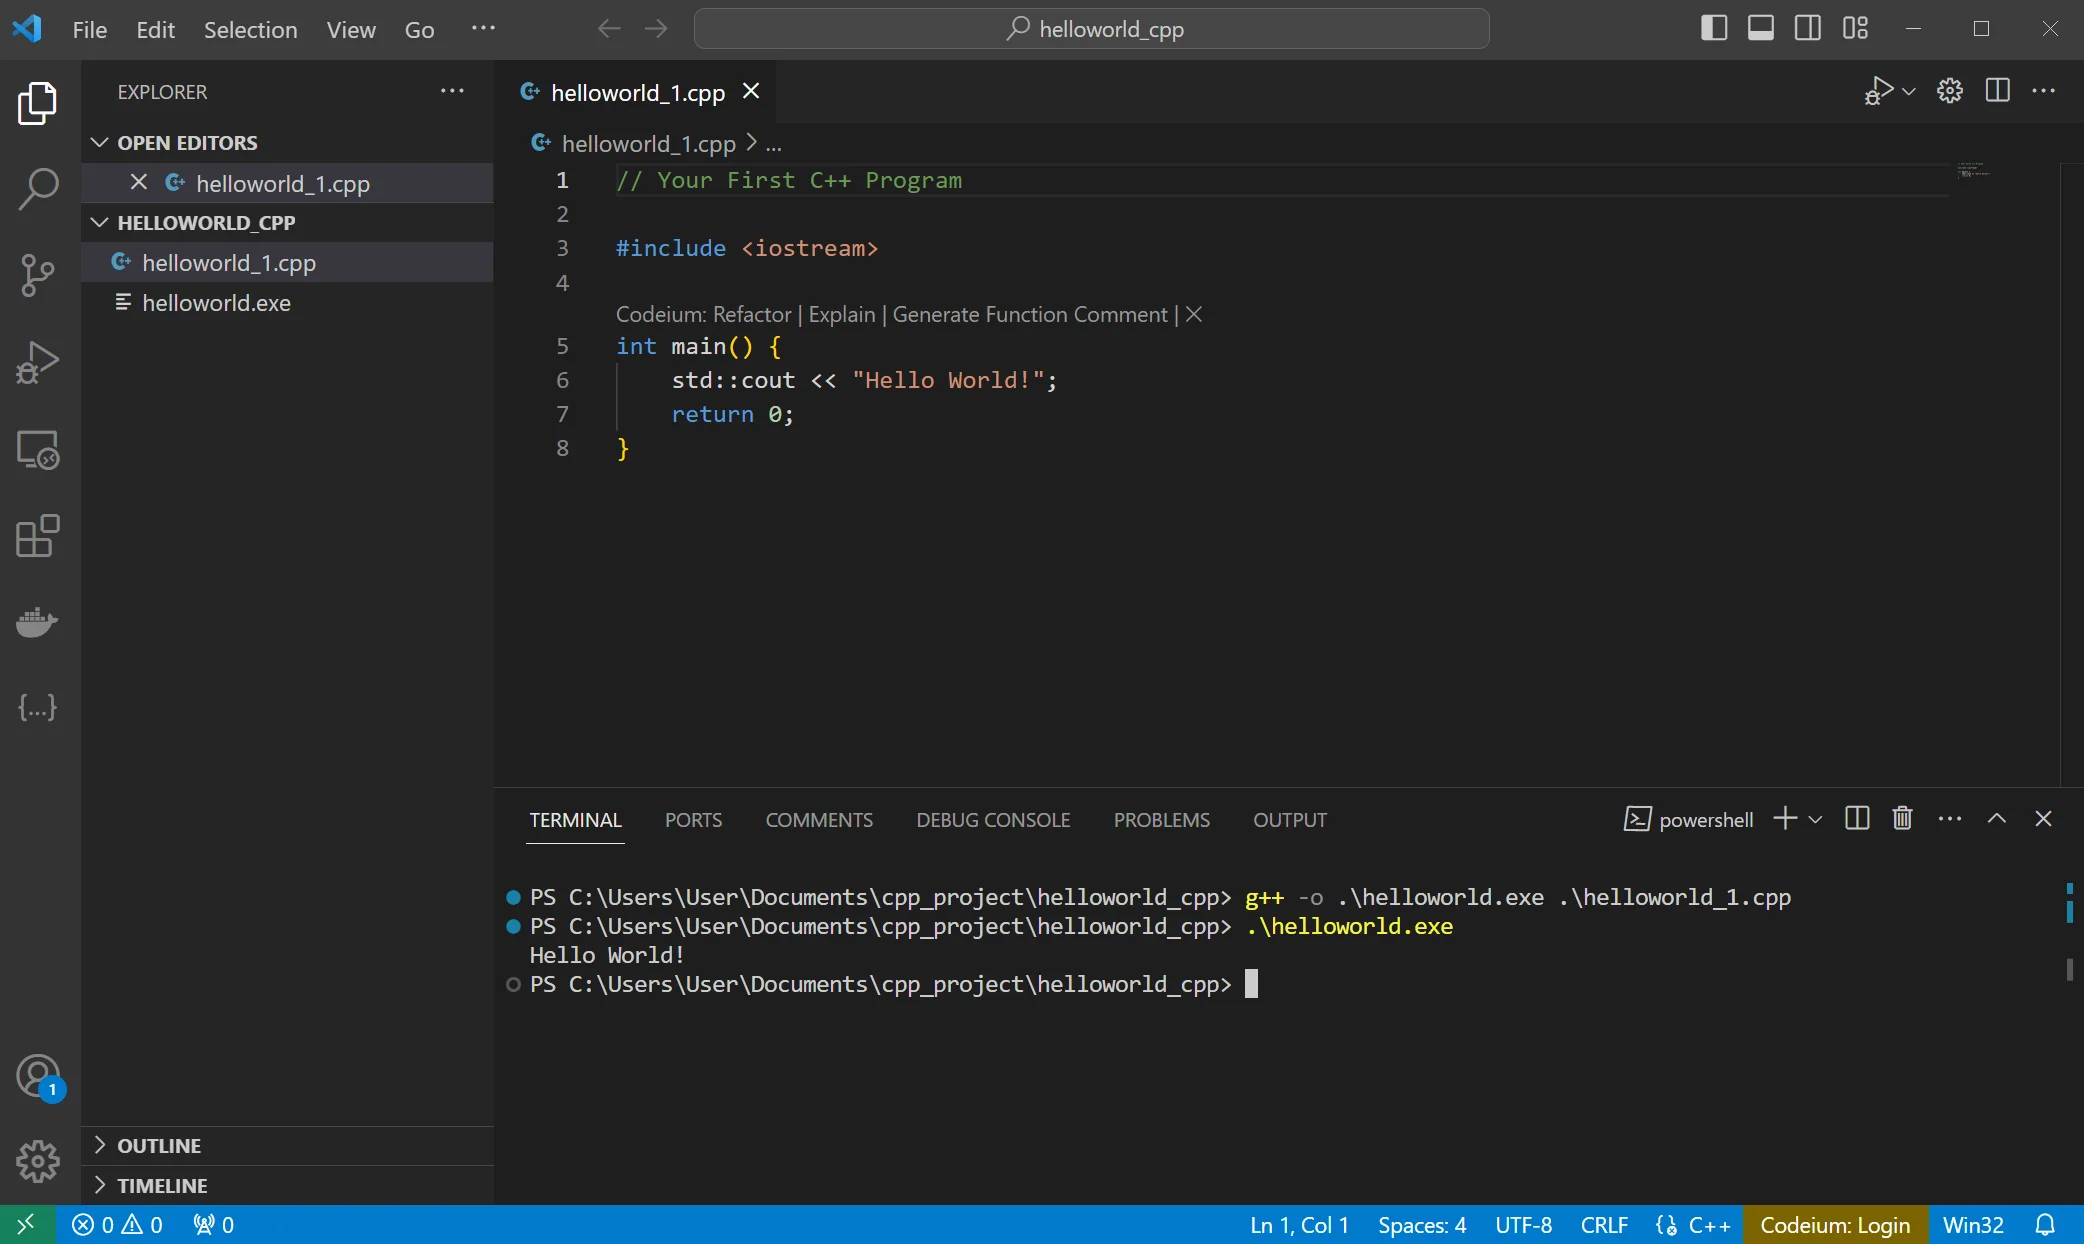Open notifications bell in status bar
Viewport: 2084px width, 1244px height.
(2046, 1224)
